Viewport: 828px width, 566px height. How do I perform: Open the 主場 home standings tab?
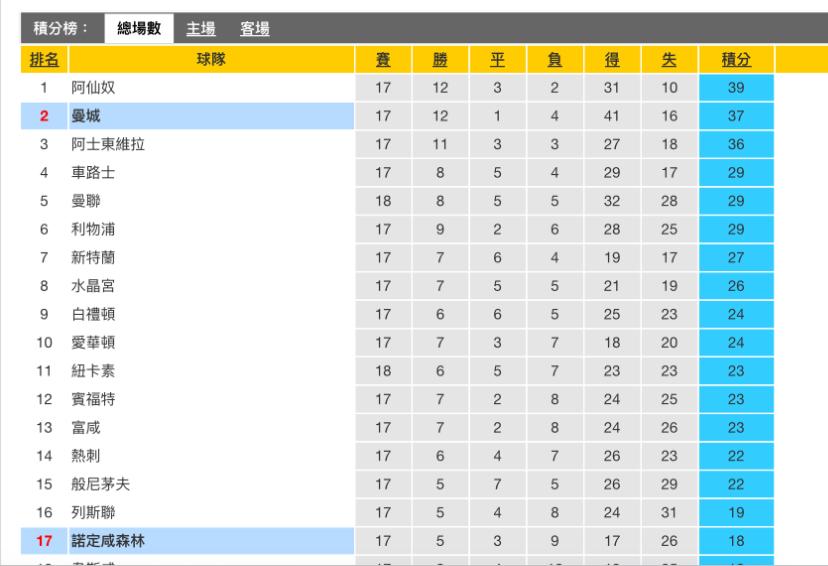(201, 29)
